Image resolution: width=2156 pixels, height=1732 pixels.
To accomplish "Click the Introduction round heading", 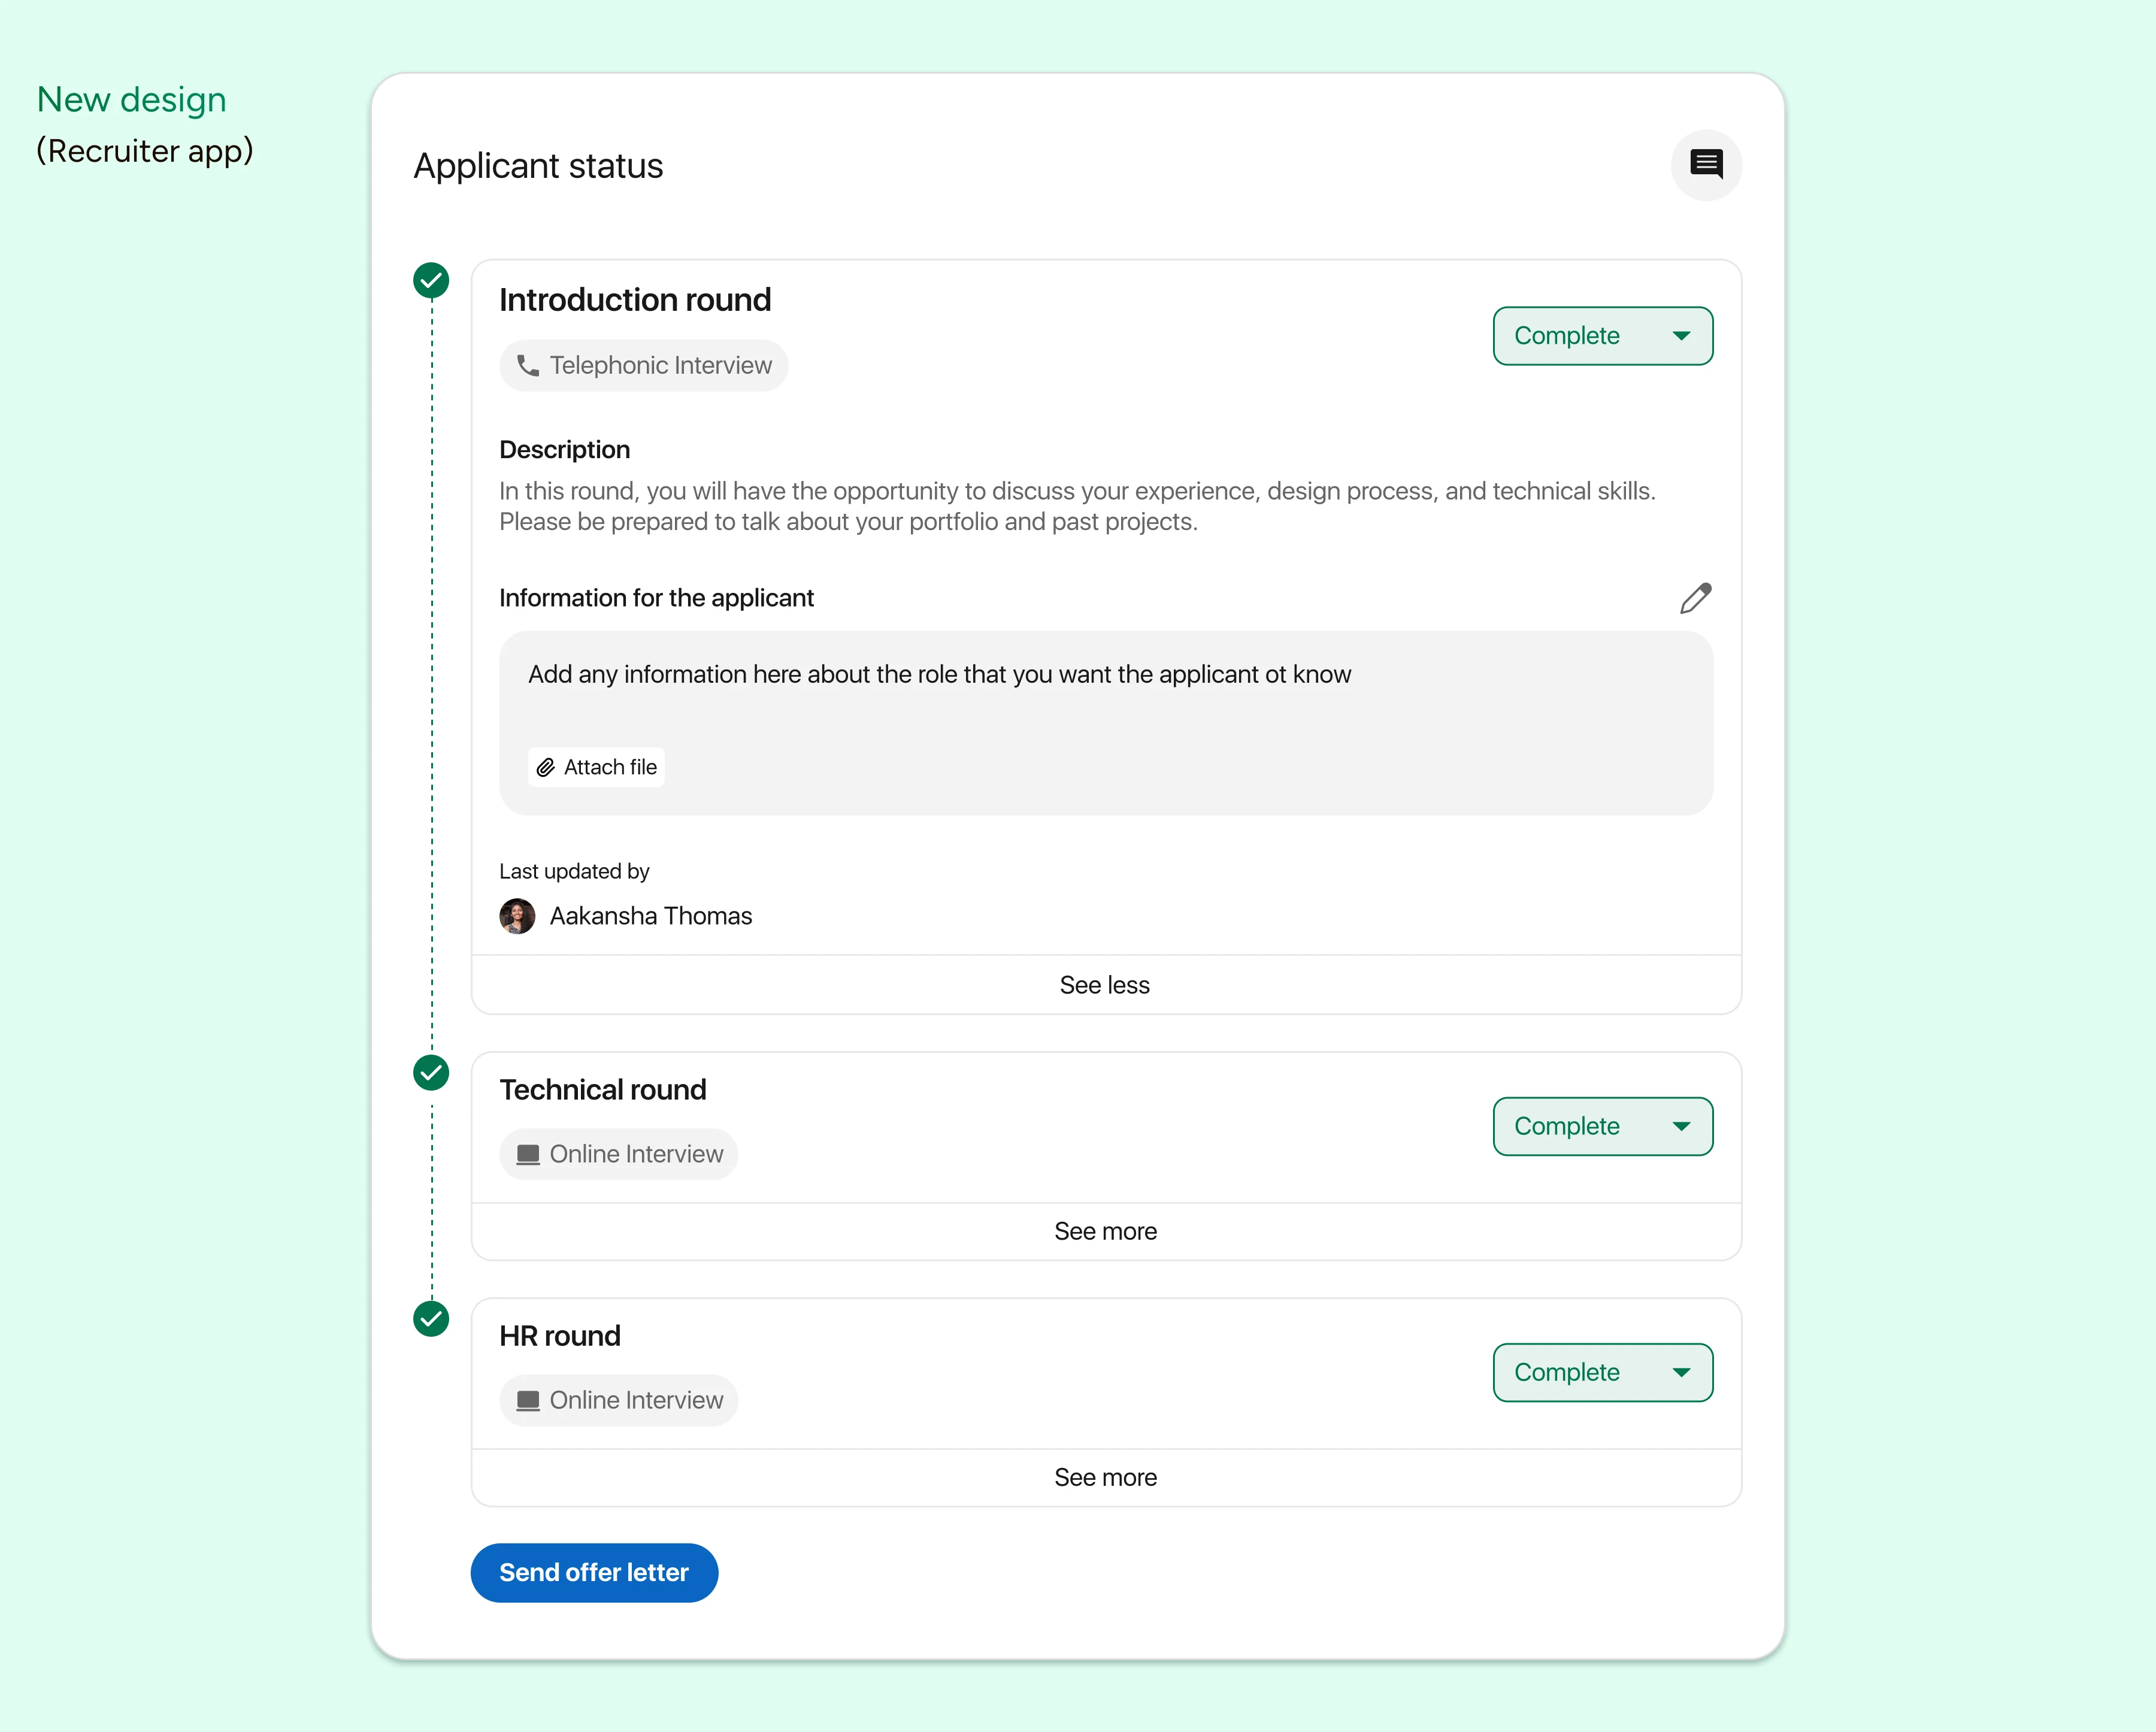I will 635,300.
